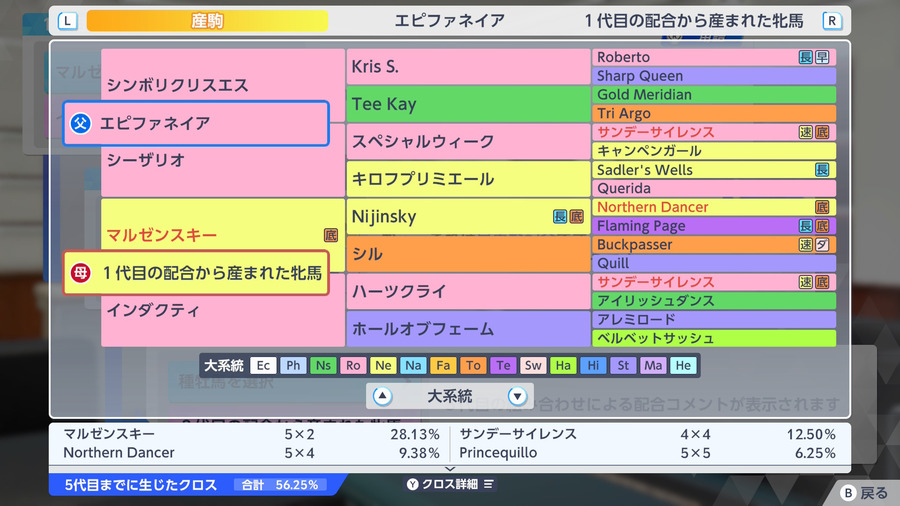Click the 速 badge on Buckpasser
The height and width of the screenshot is (506, 900).
pyautogui.click(x=806, y=245)
